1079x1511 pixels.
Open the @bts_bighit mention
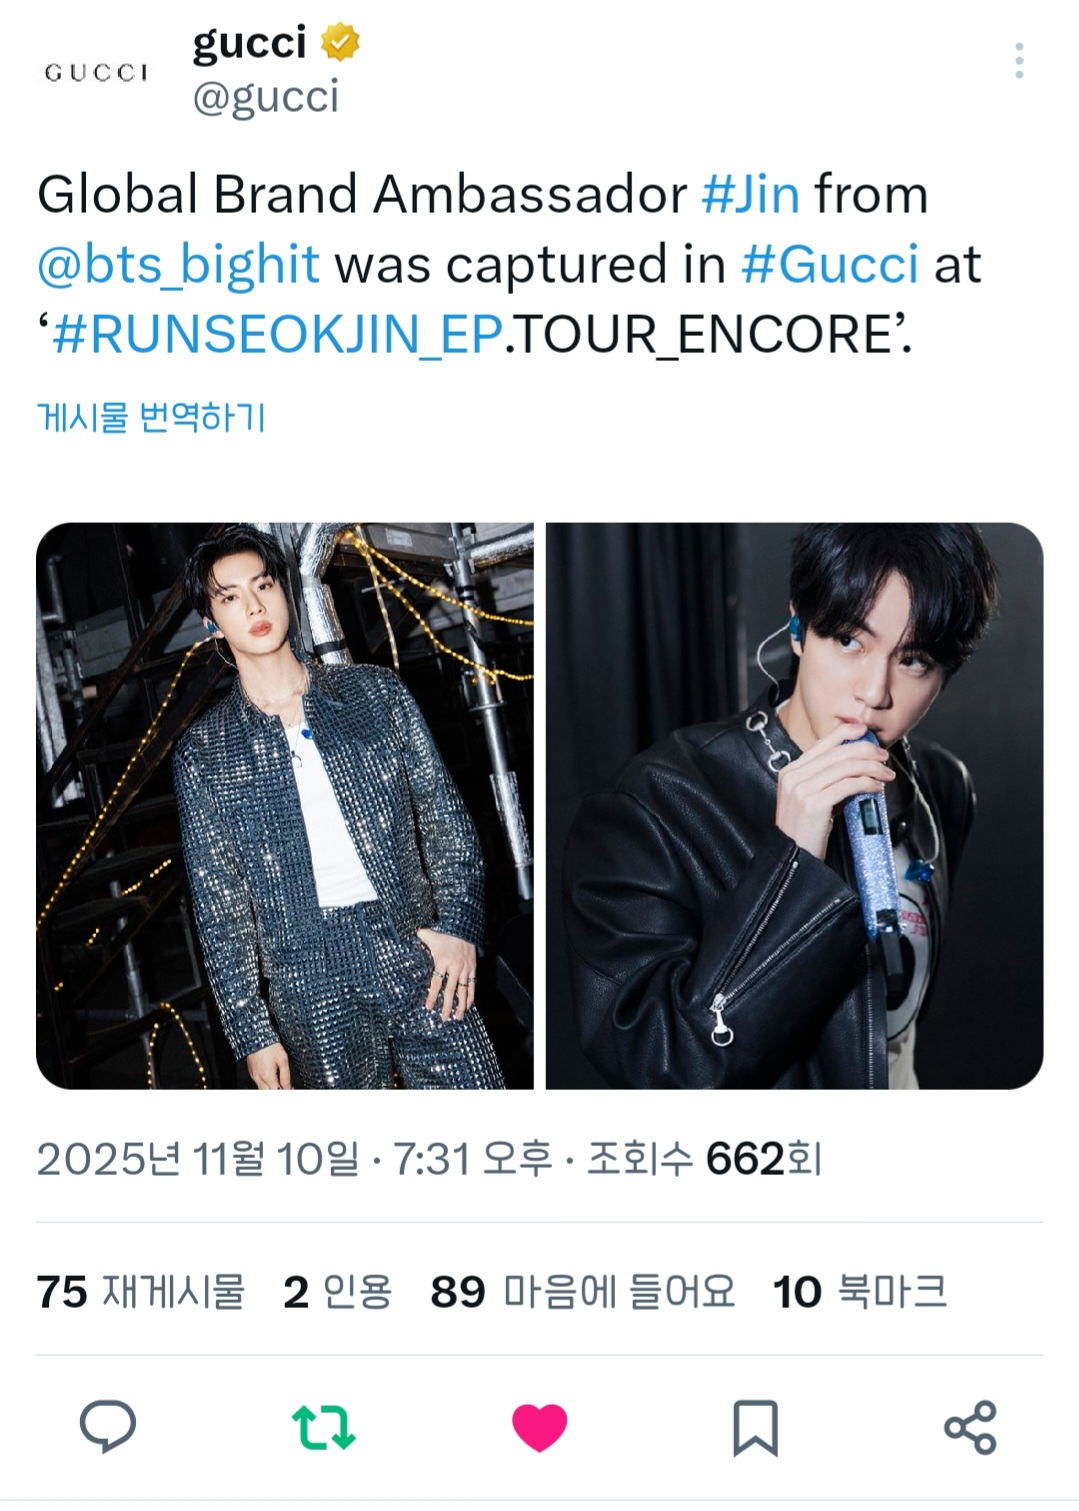[x=178, y=265]
